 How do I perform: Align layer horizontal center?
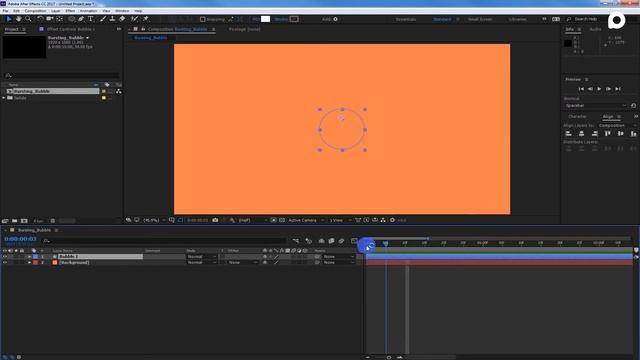pyautogui.click(x=582, y=134)
